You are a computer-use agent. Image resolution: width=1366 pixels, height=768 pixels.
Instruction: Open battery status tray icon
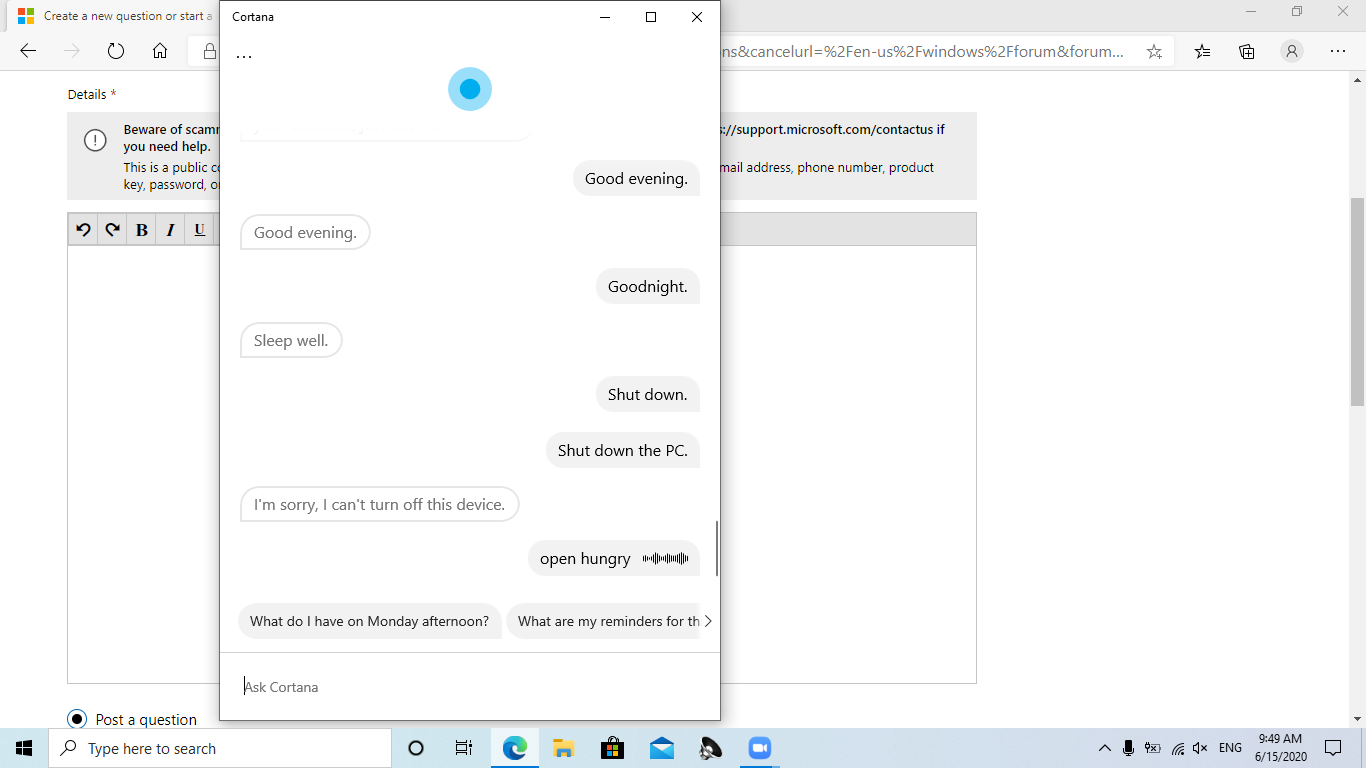coord(1152,748)
